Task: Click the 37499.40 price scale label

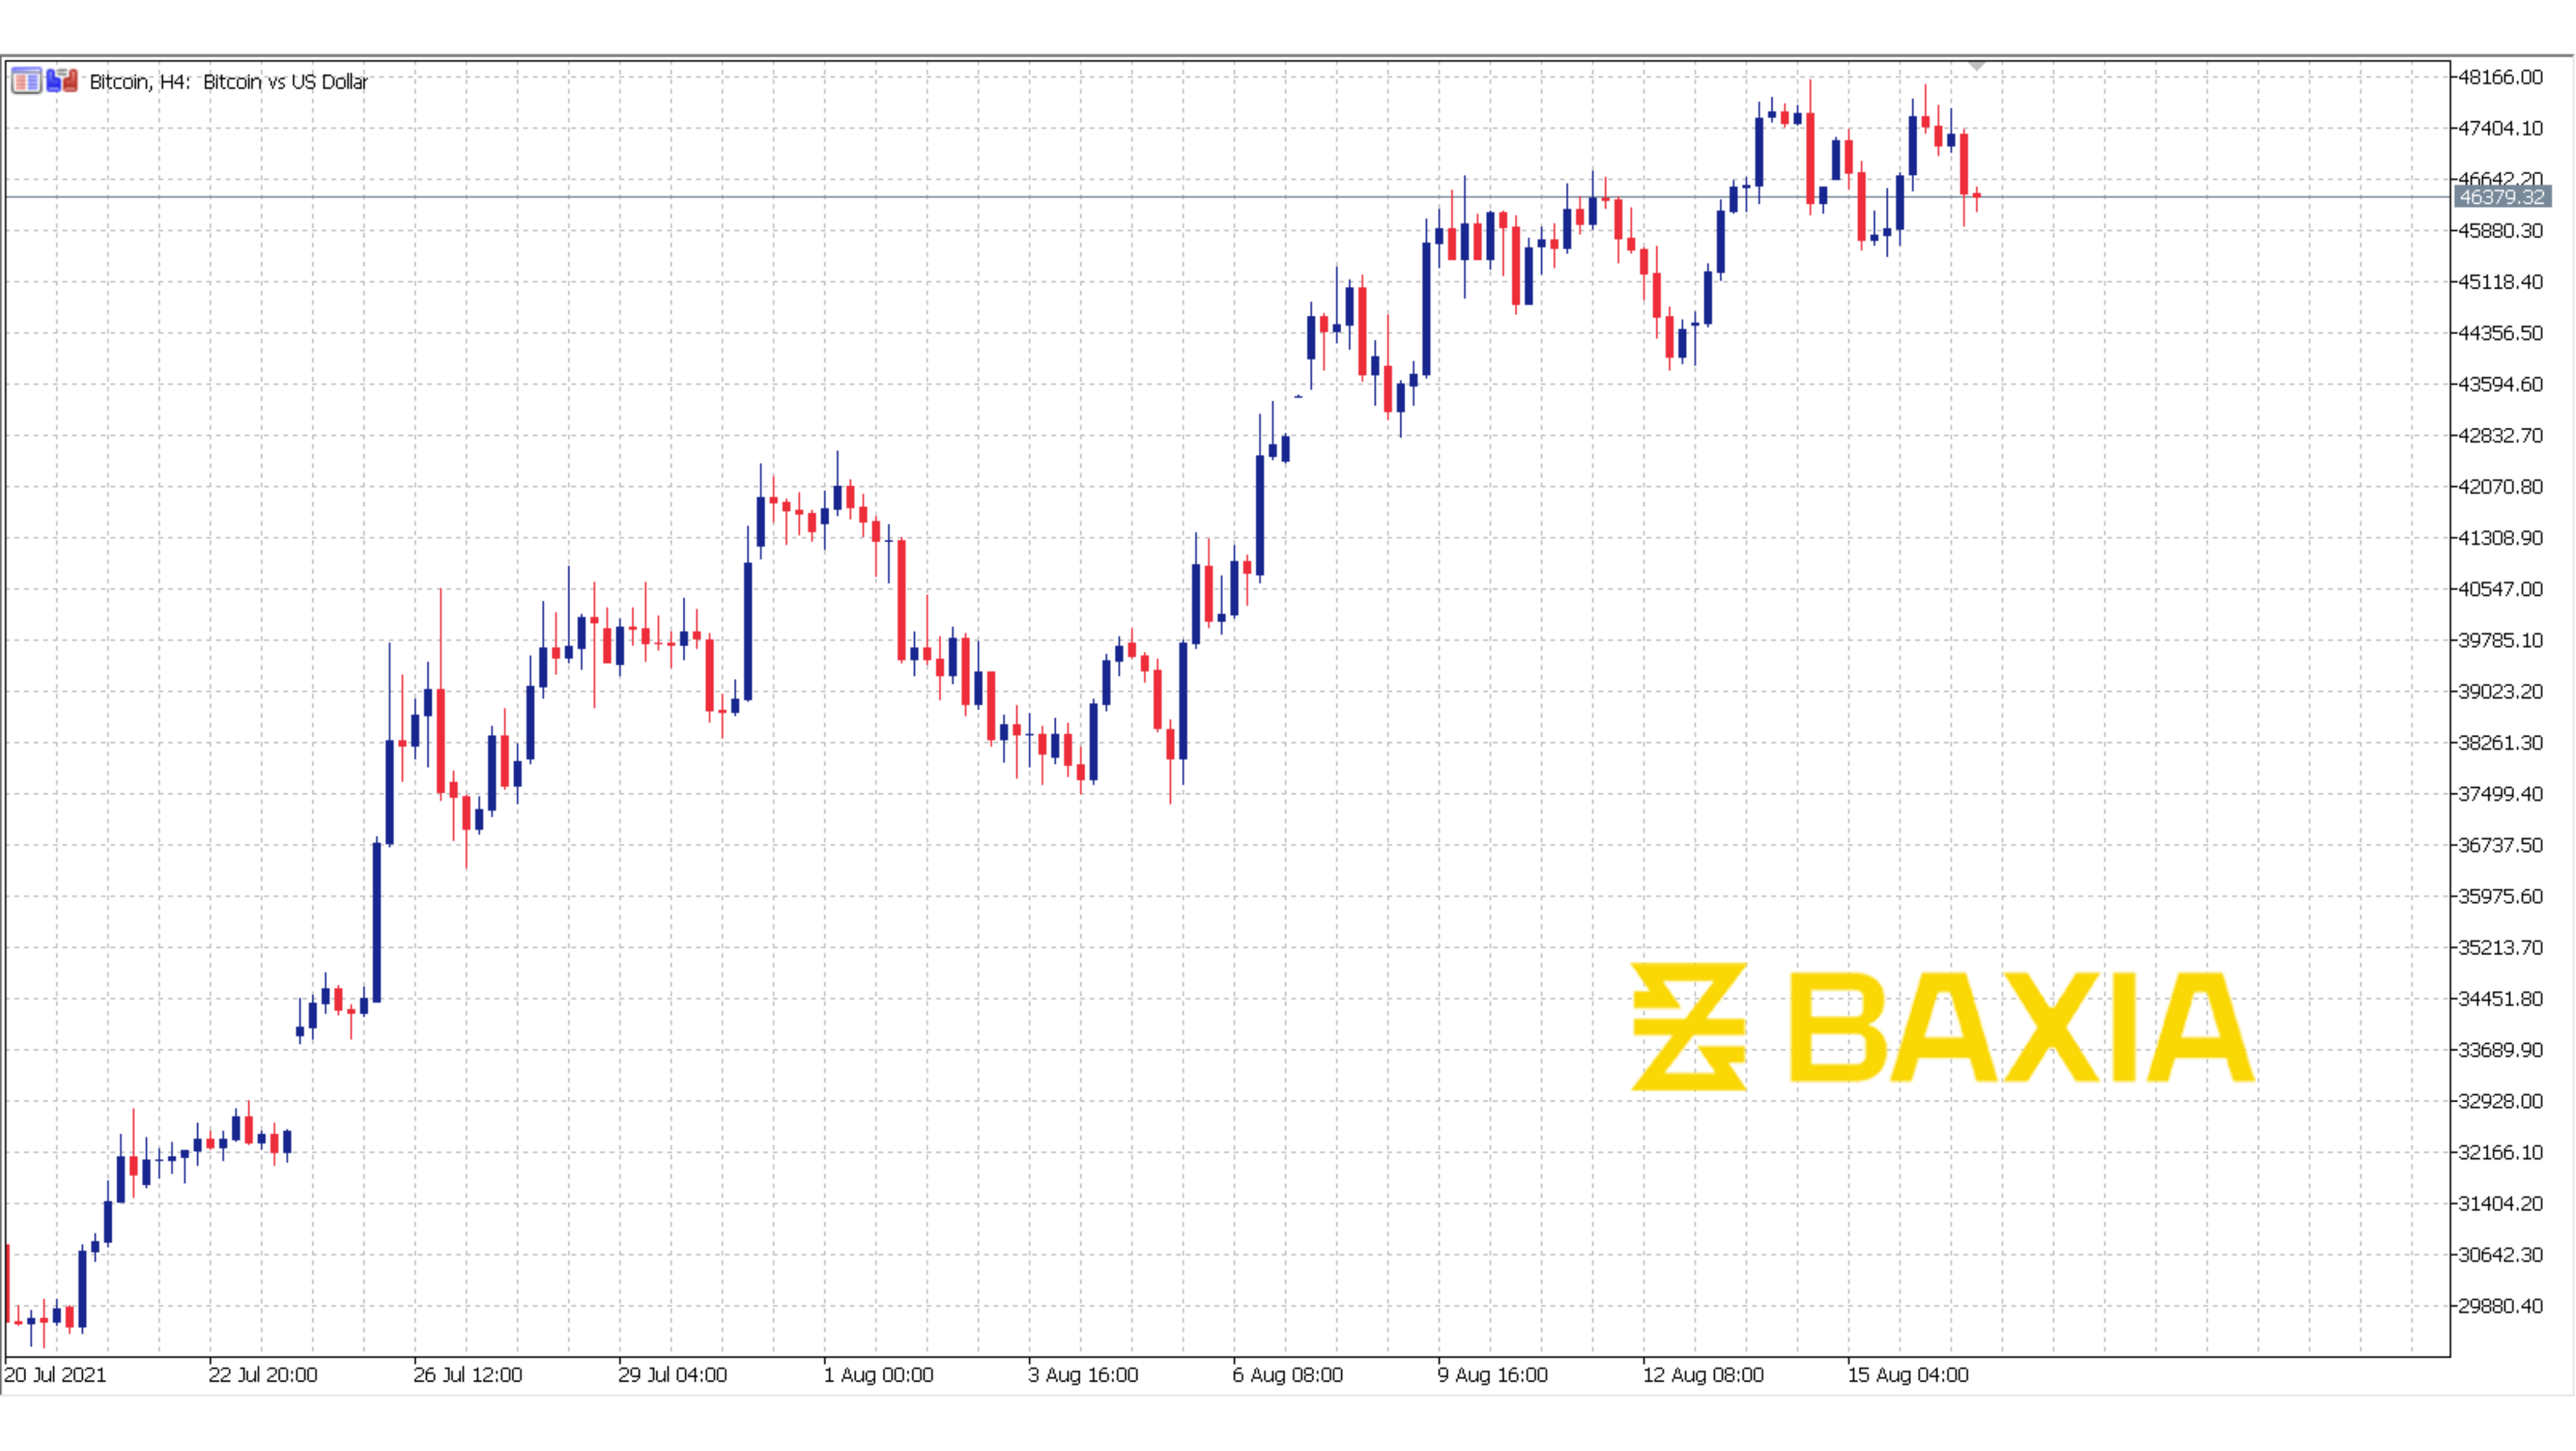Action: [2500, 794]
